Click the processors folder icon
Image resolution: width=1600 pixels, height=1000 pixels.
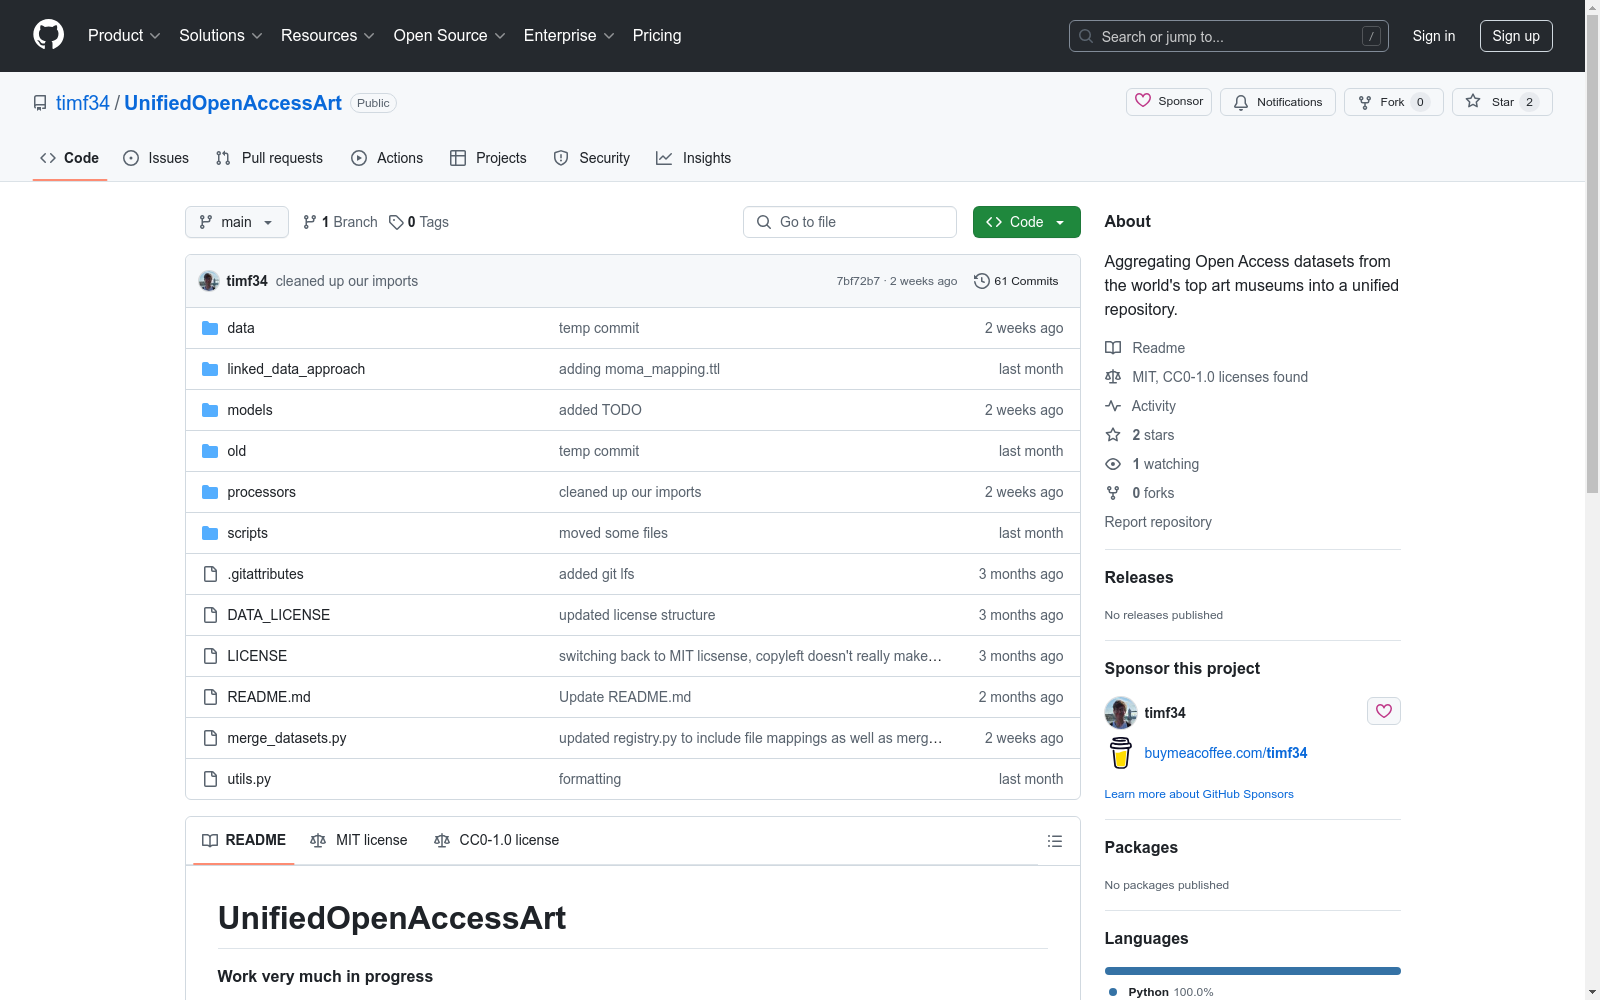coord(210,492)
